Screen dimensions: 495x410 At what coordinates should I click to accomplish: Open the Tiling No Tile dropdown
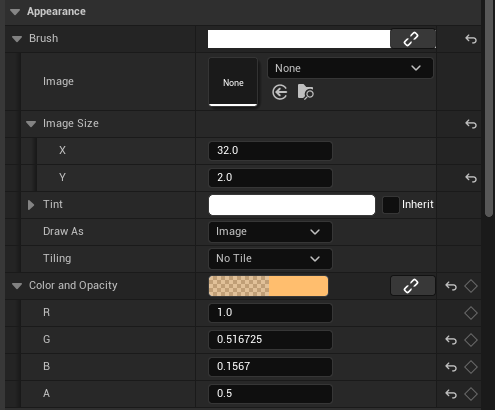tap(270, 259)
